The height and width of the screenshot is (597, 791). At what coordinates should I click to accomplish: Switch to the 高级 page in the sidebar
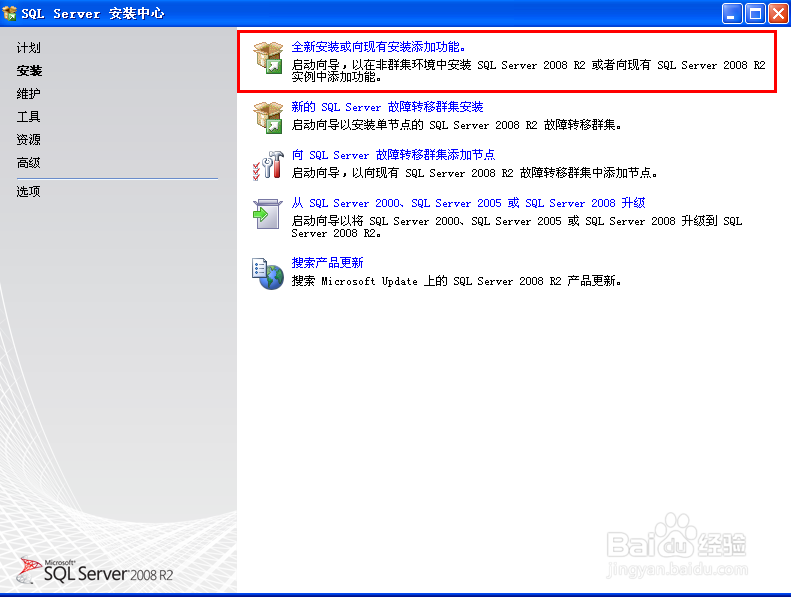coord(28,163)
